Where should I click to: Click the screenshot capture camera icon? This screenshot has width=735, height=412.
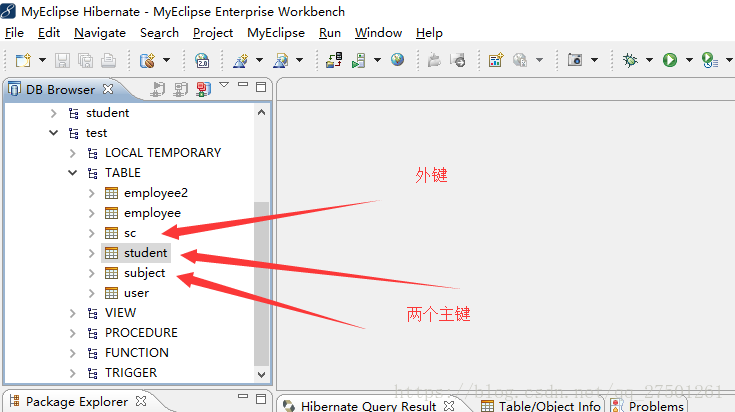[575, 60]
